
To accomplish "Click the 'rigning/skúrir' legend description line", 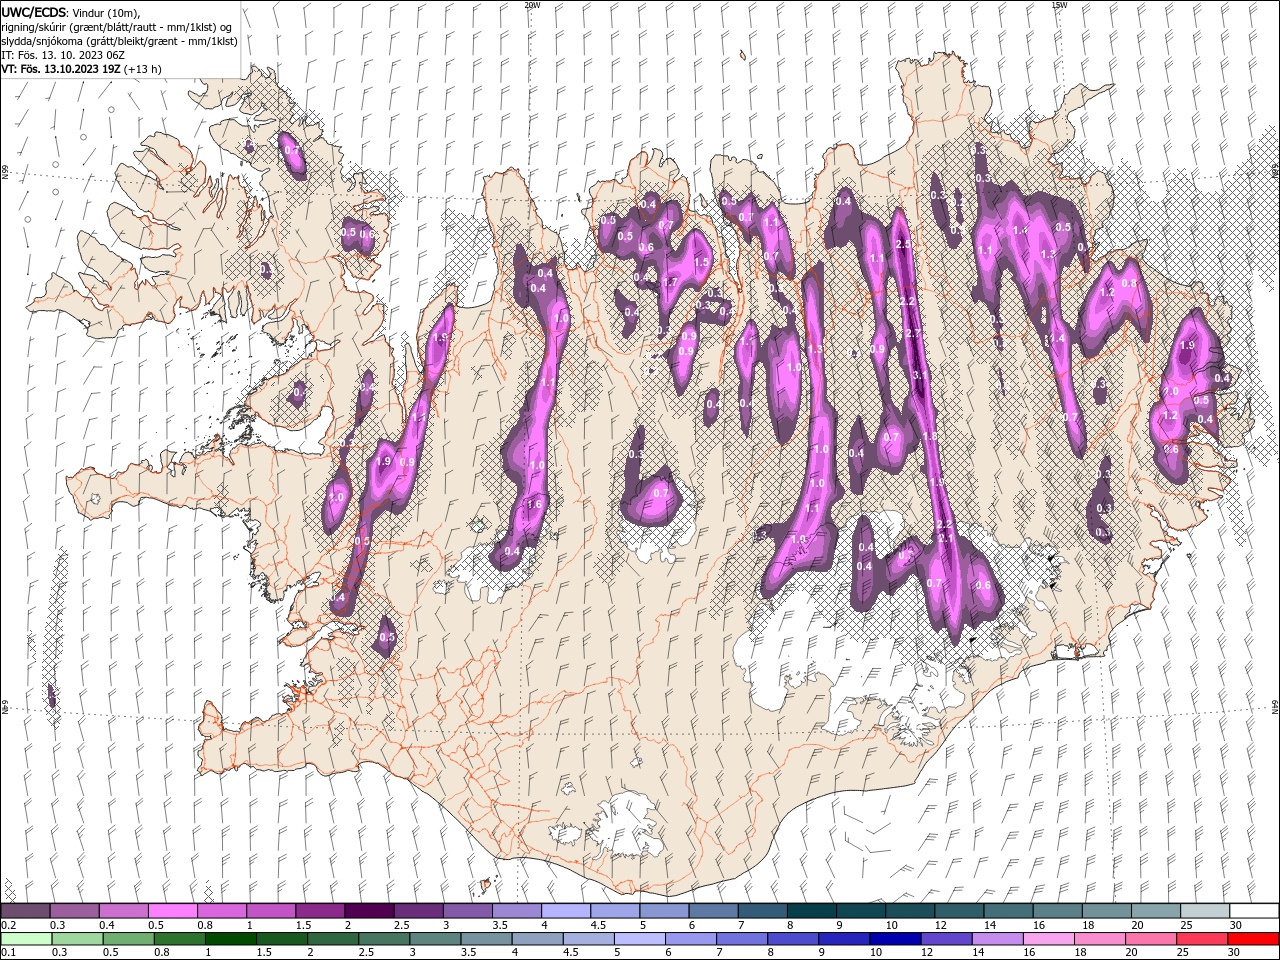I will pyautogui.click(x=117, y=27).
